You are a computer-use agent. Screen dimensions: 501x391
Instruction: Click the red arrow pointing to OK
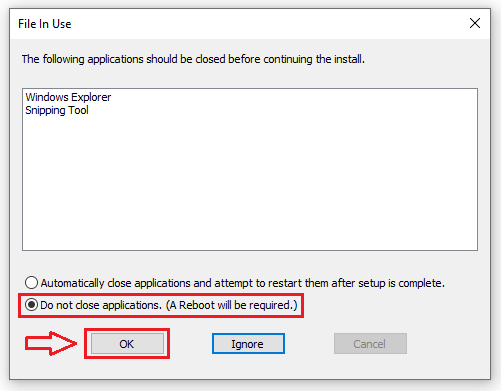pos(51,343)
